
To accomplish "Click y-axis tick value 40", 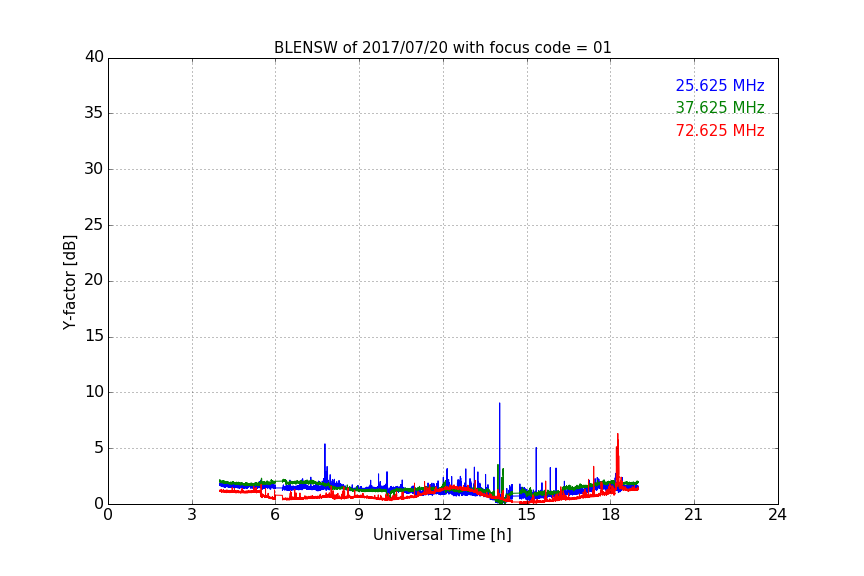I will point(94,57).
